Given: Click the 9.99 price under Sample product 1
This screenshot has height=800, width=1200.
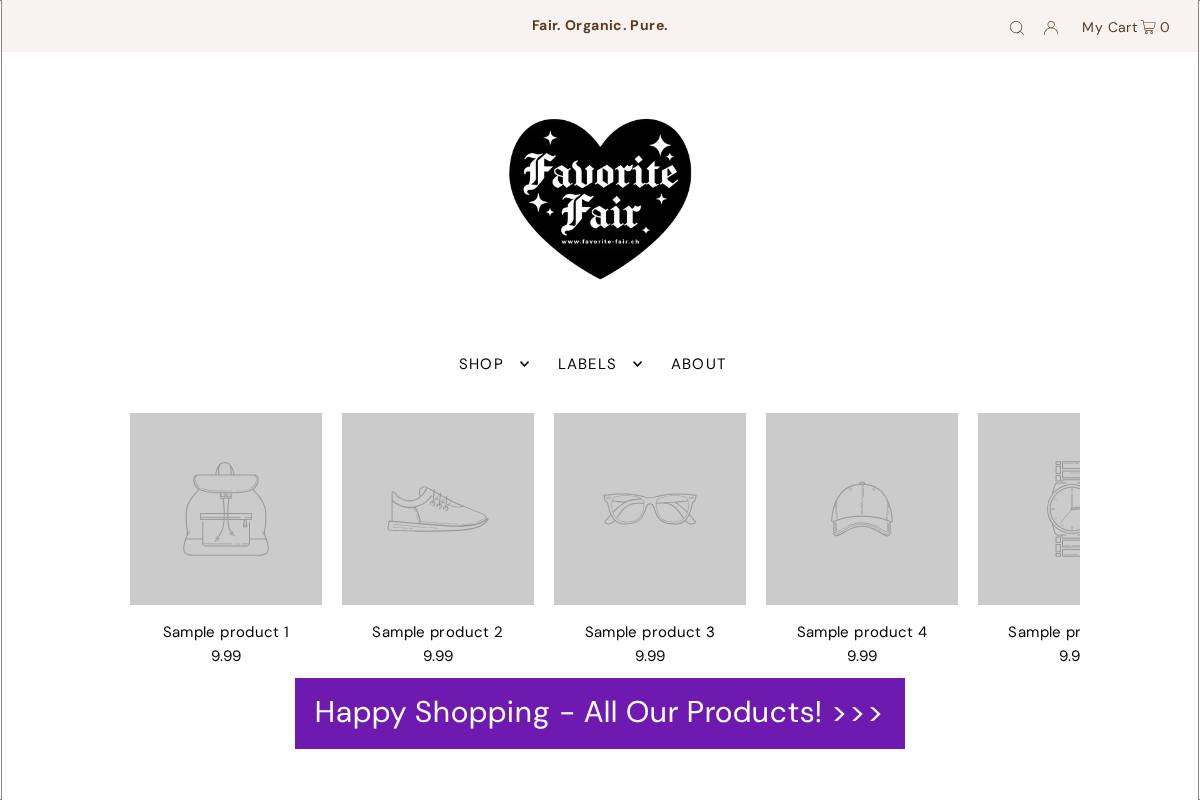Looking at the screenshot, I should (x=226, y=656).
